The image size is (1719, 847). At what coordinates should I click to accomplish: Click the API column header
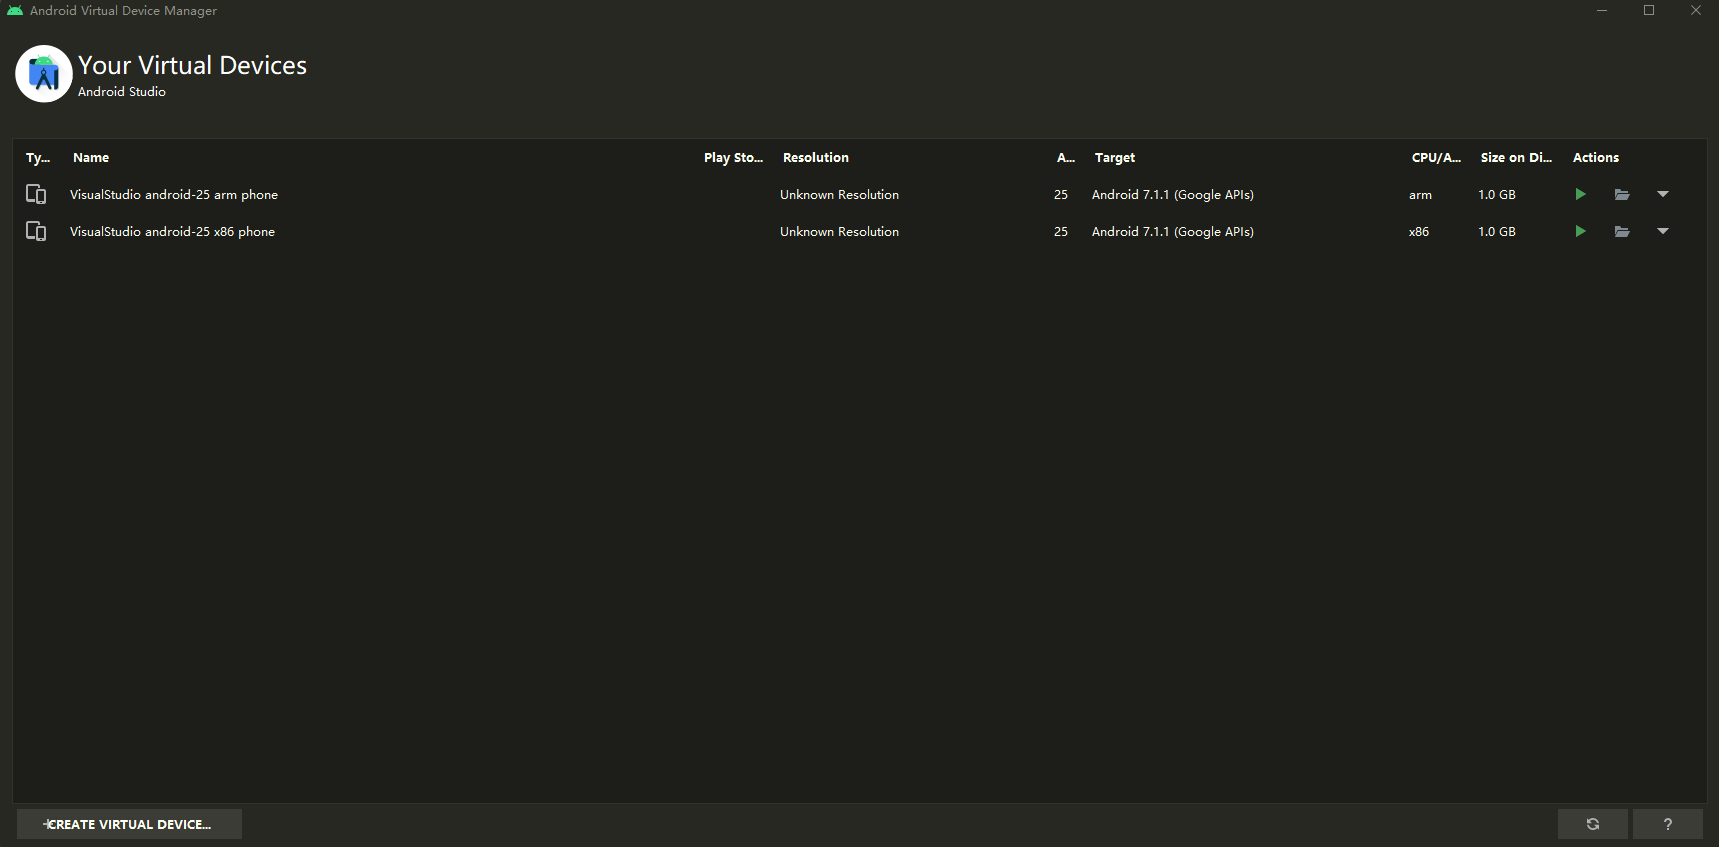(1066, 157)
